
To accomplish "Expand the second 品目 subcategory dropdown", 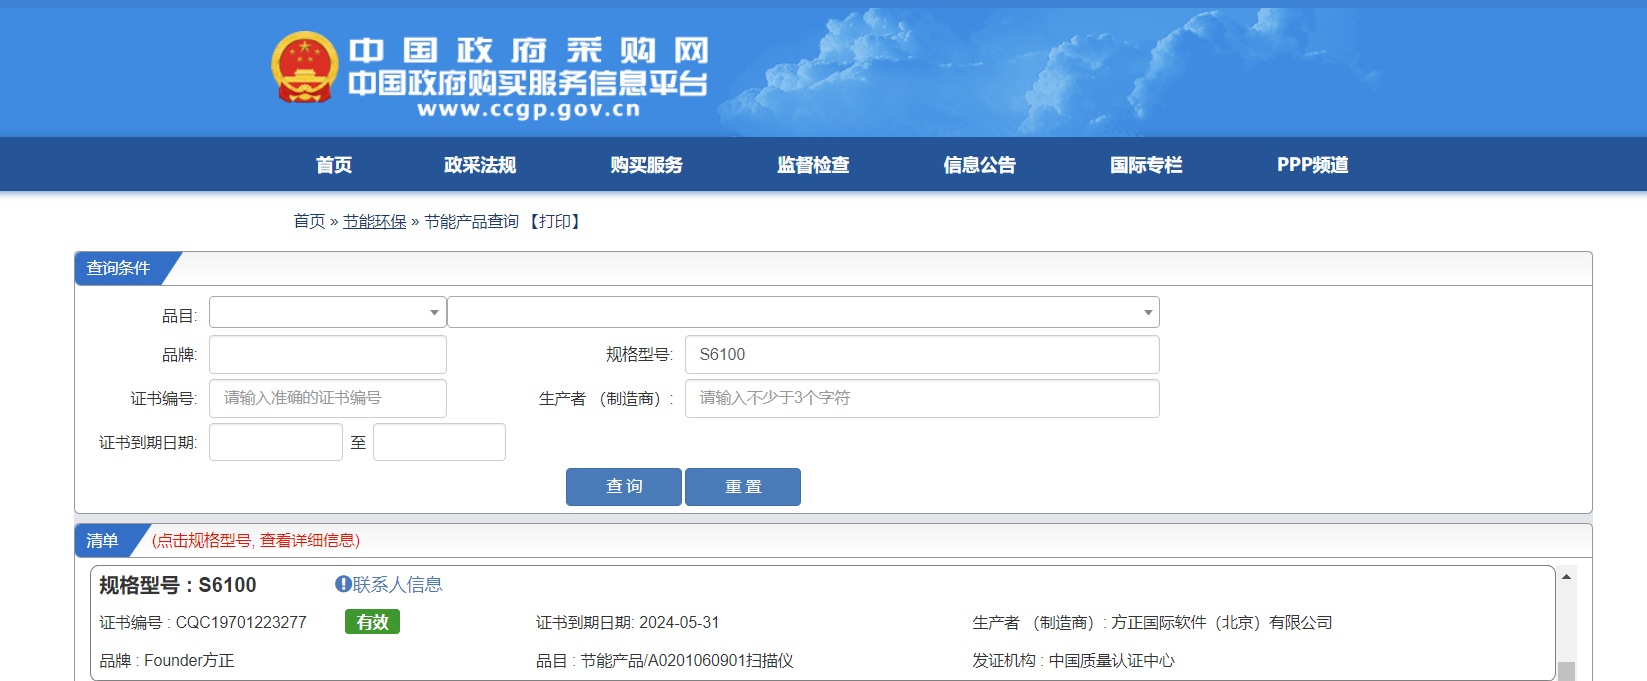I will (x=802, y=313).
